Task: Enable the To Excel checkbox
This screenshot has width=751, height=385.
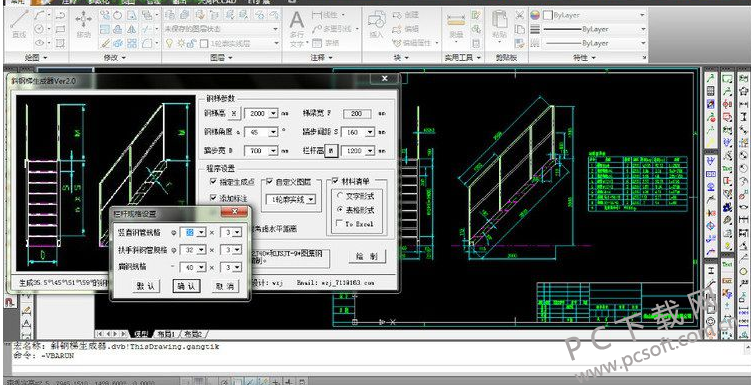Action: pos(340,223)
